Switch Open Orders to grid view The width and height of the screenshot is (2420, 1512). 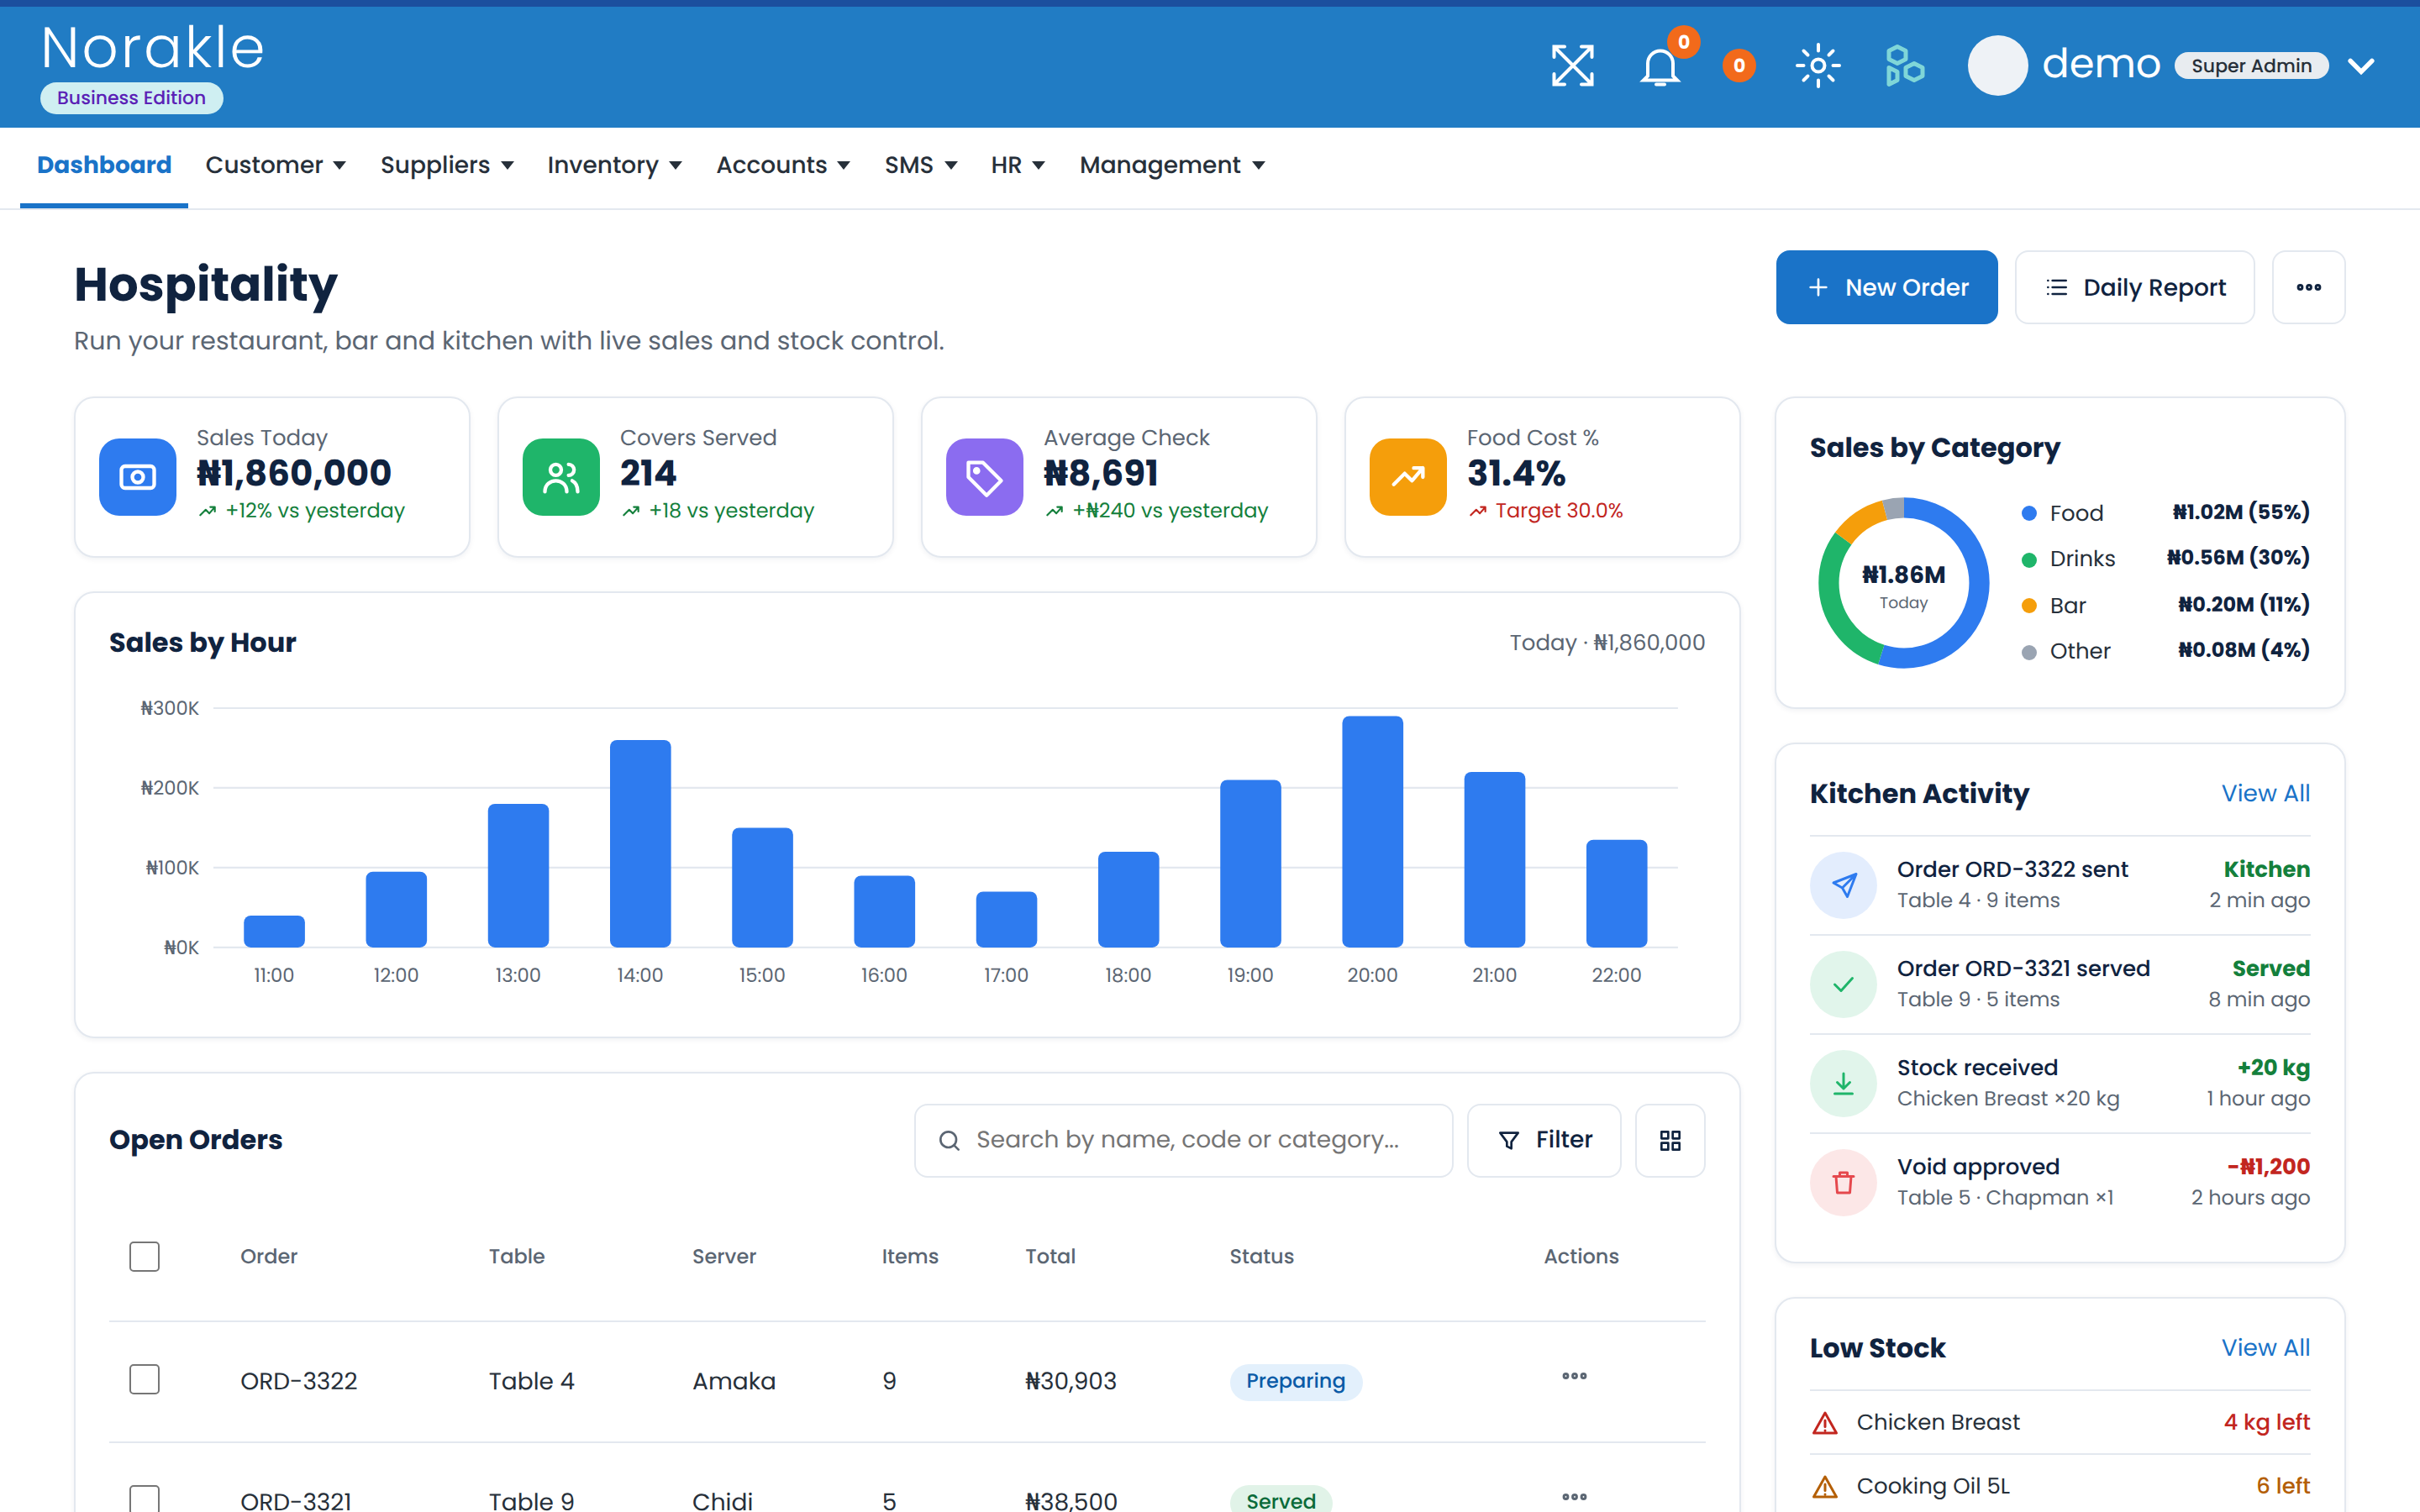coord(1670,1140)
